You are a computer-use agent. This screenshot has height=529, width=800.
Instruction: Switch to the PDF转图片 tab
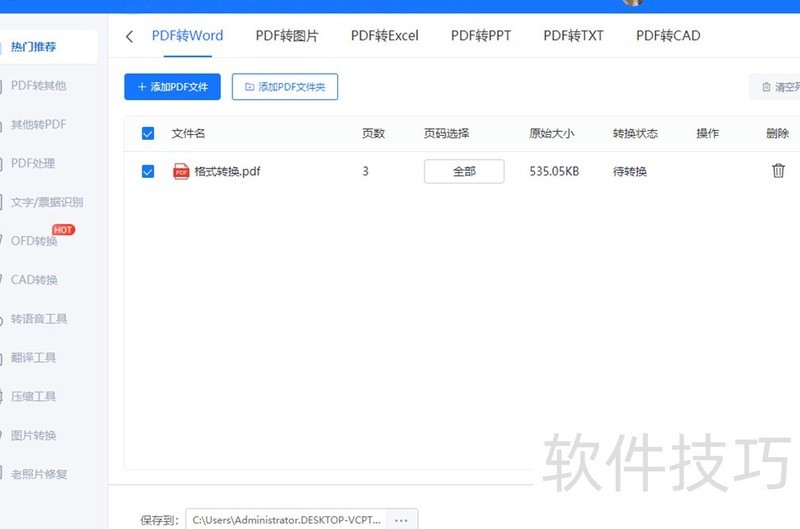pos(287,36)
